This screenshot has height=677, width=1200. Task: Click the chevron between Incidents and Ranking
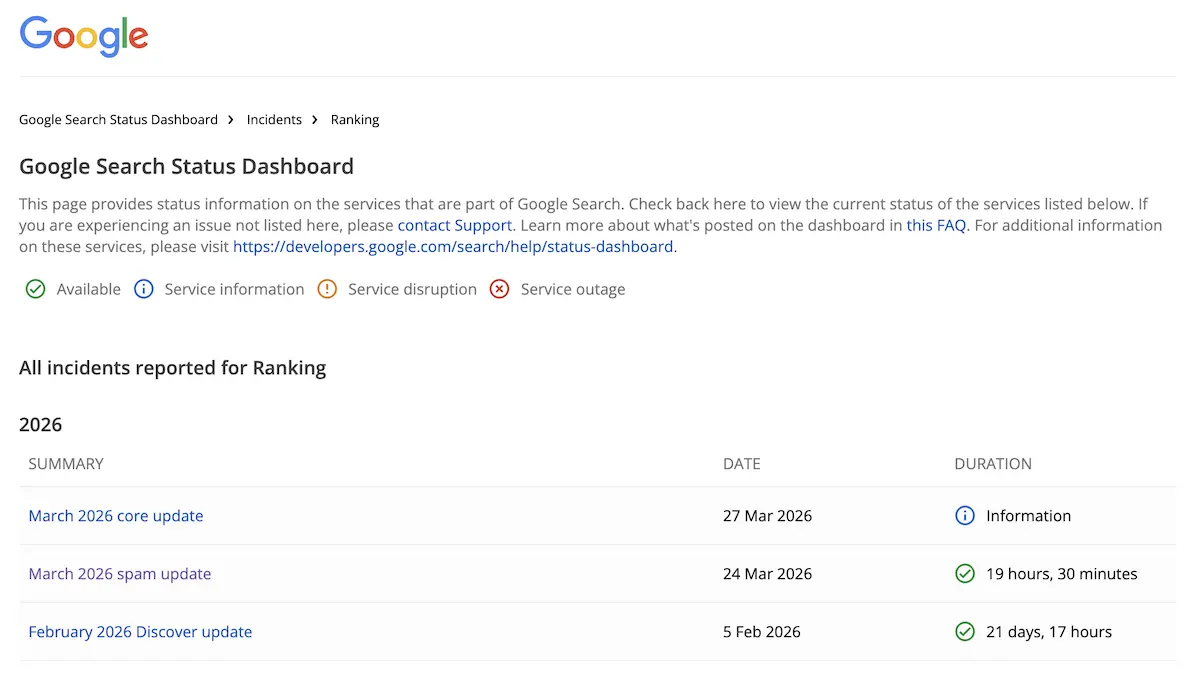coord(313,119)
